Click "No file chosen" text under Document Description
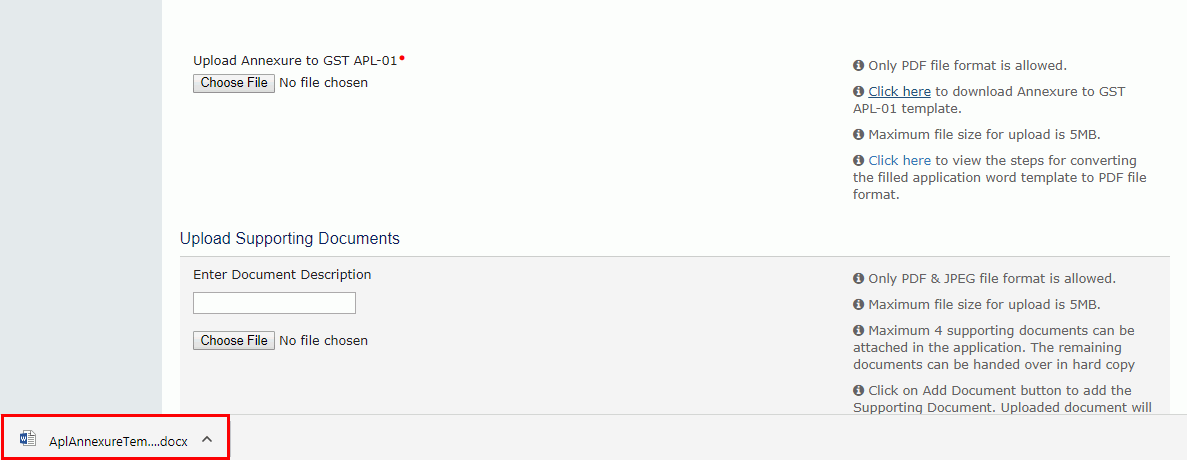This screenshot has width=1187, height=460. pos(323,341)
